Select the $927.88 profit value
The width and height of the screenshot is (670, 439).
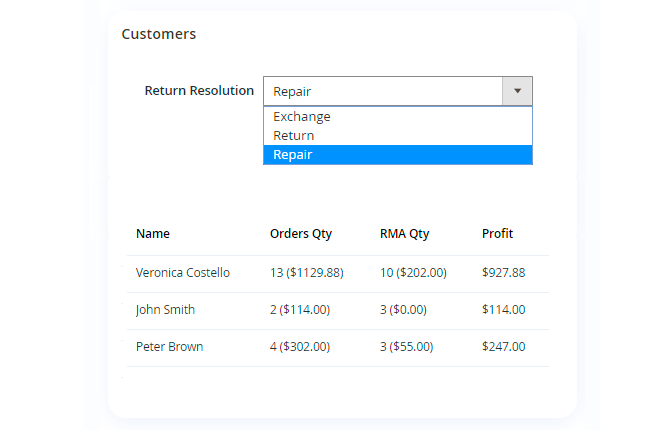(503, 273)
